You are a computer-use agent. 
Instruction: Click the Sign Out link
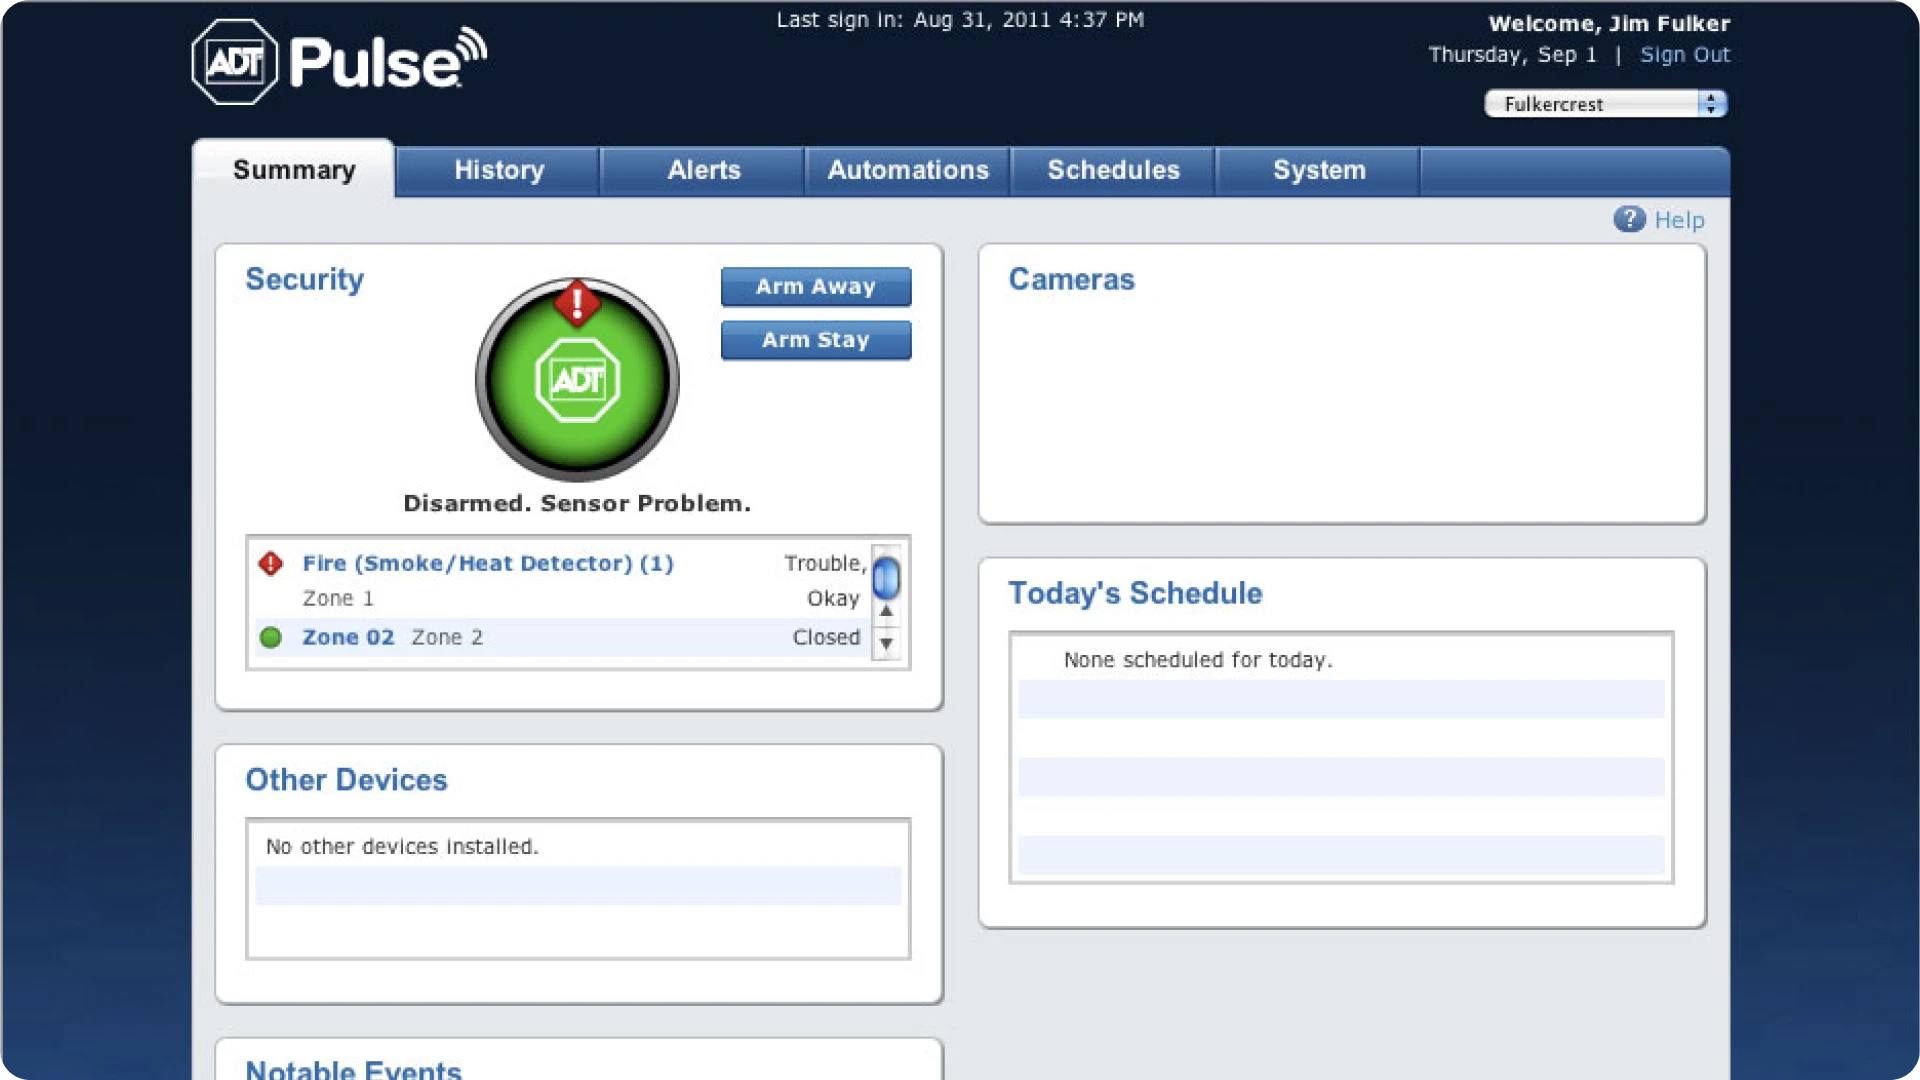pyautogui.click(x=1684, y=55)
